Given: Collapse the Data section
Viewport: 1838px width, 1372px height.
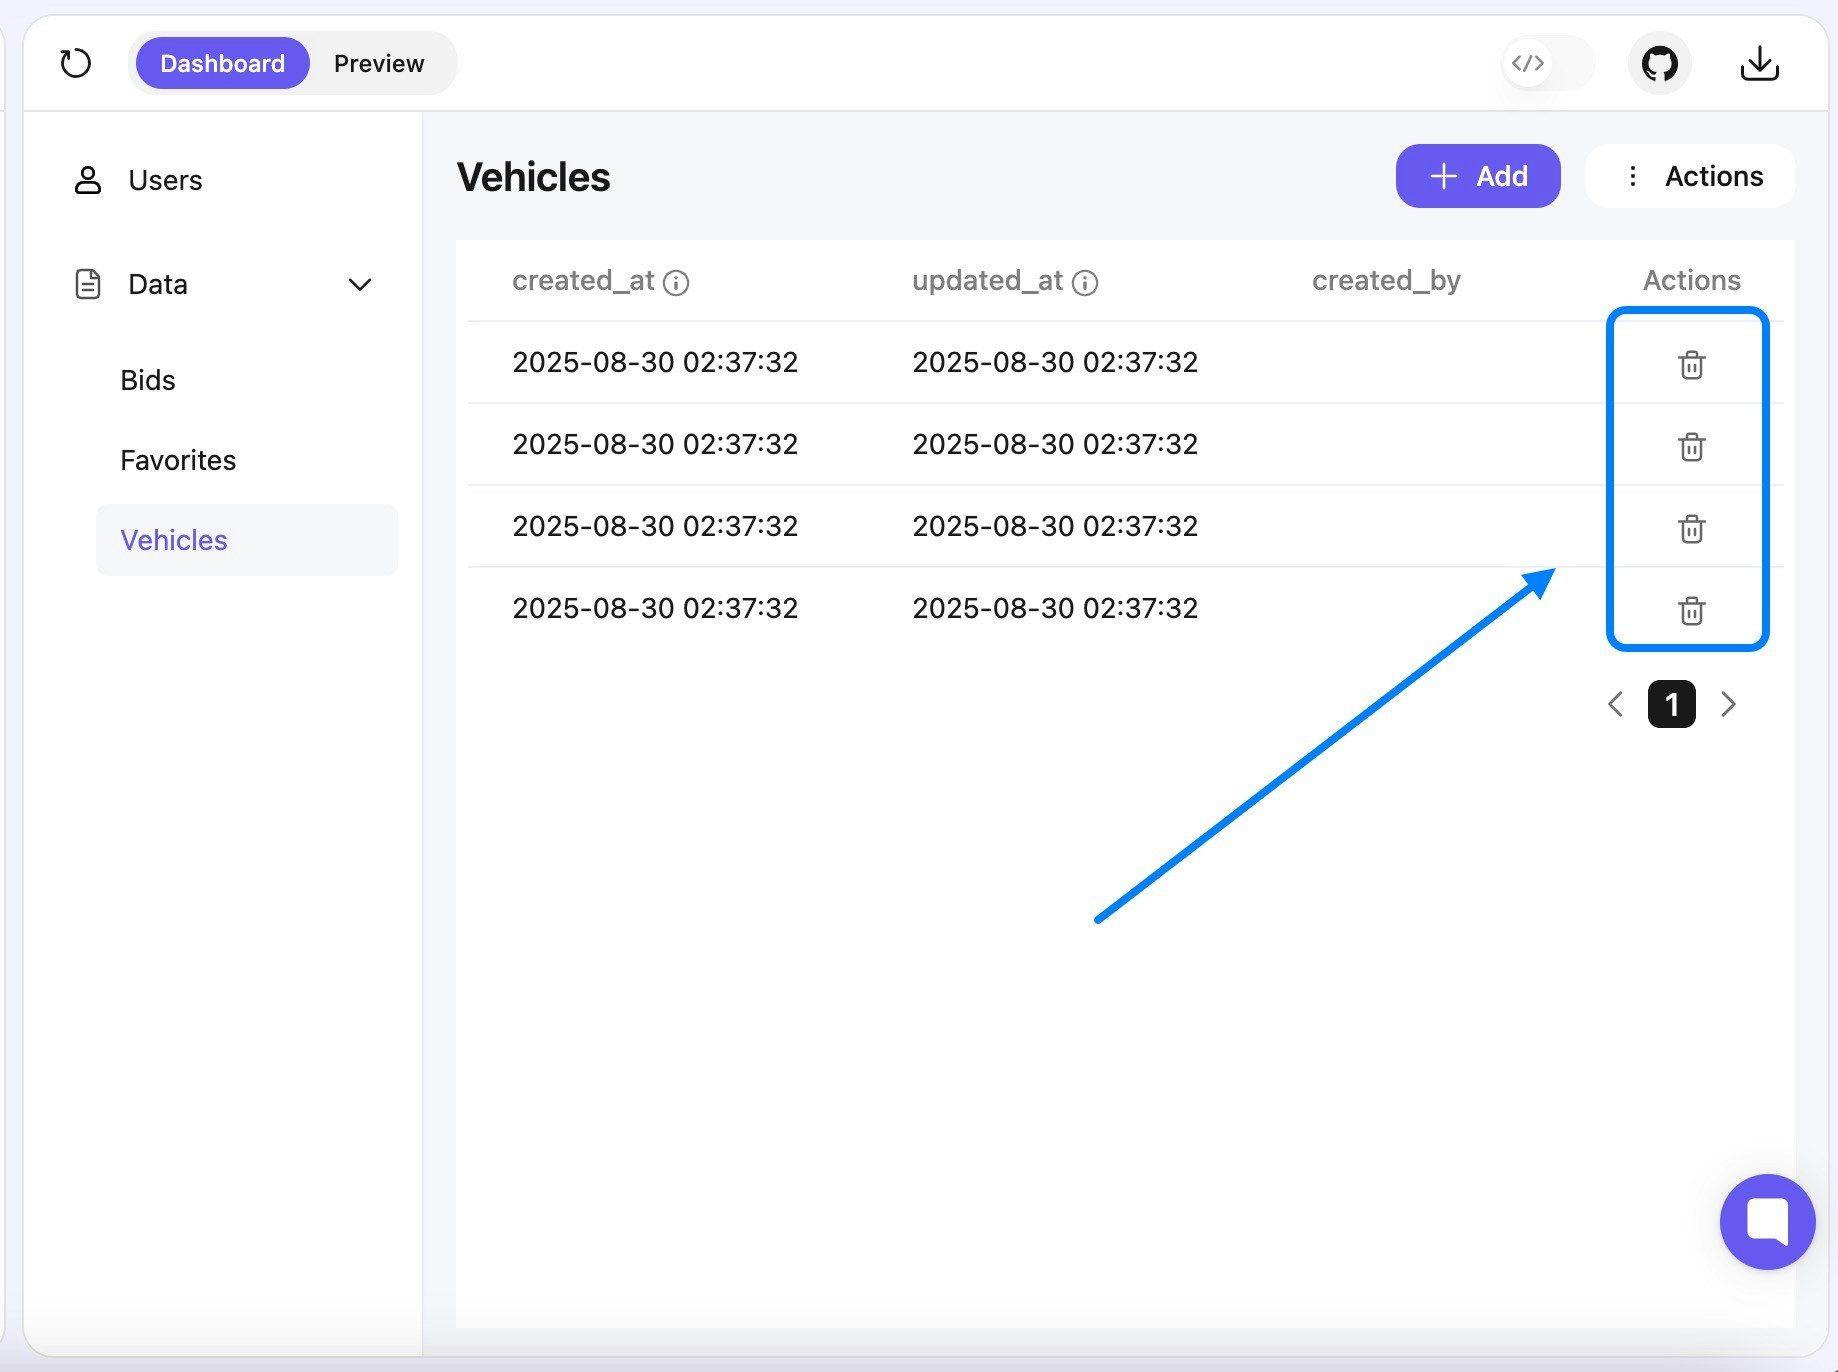Looking at the screenshot, I should coord(360,284).
